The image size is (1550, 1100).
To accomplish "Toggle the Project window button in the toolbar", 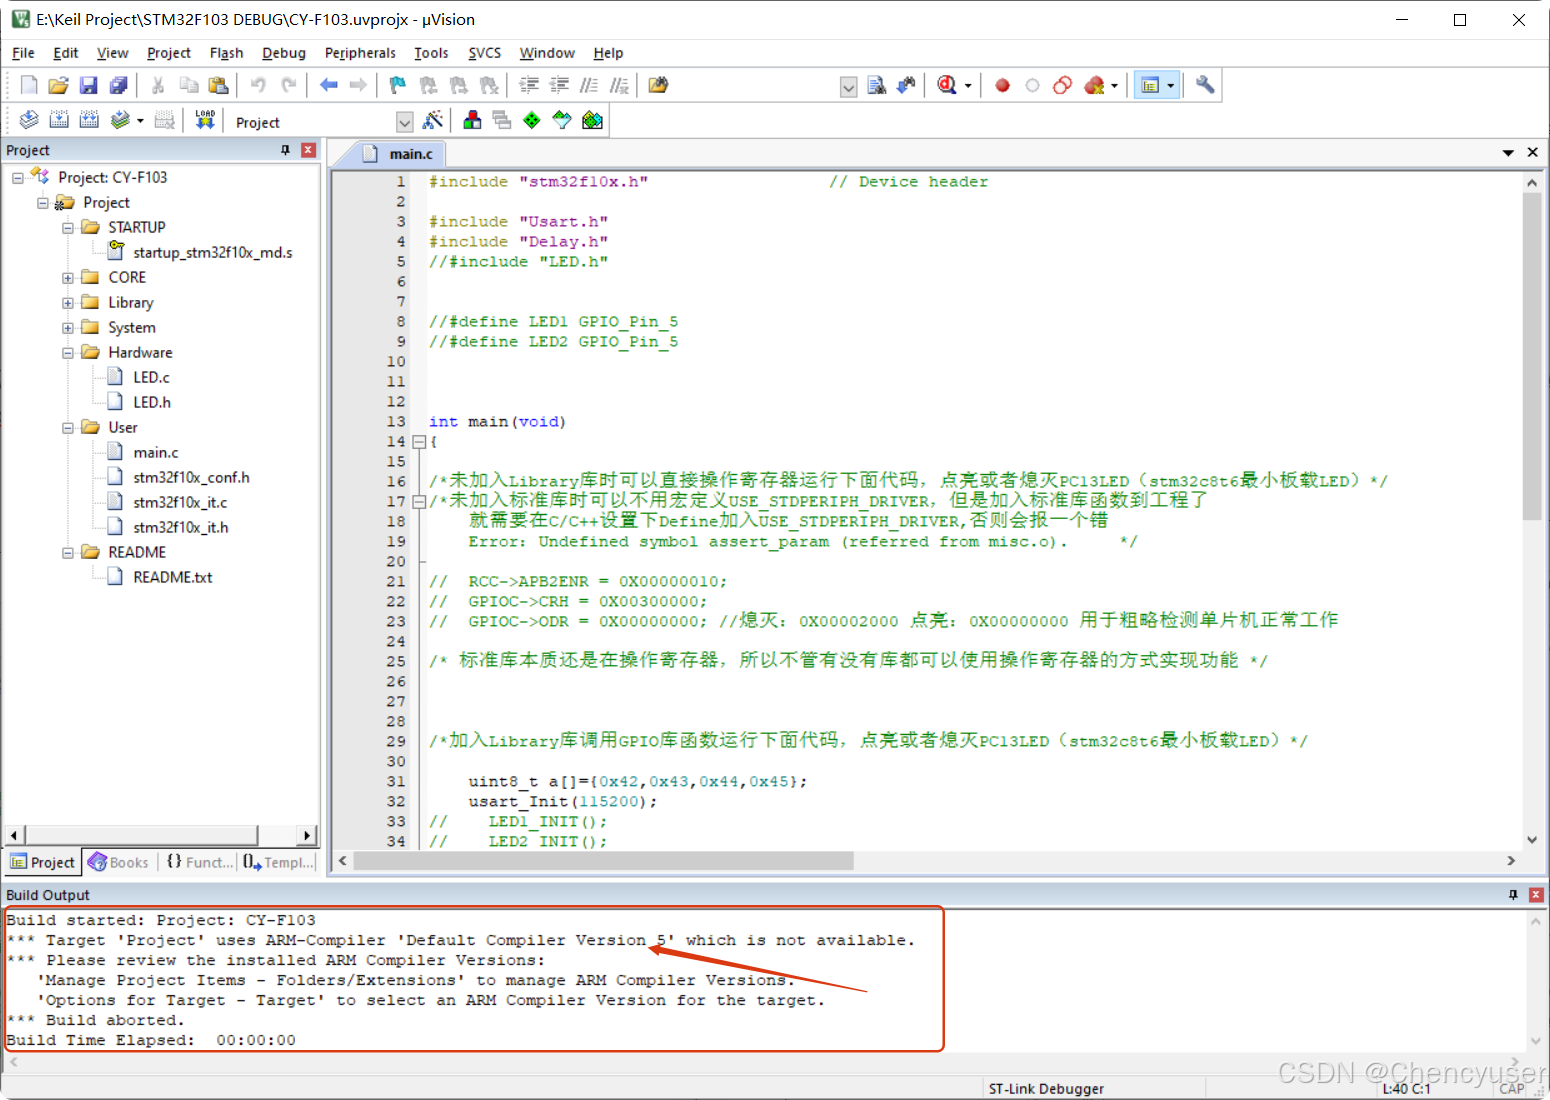I will point(1150,86).
